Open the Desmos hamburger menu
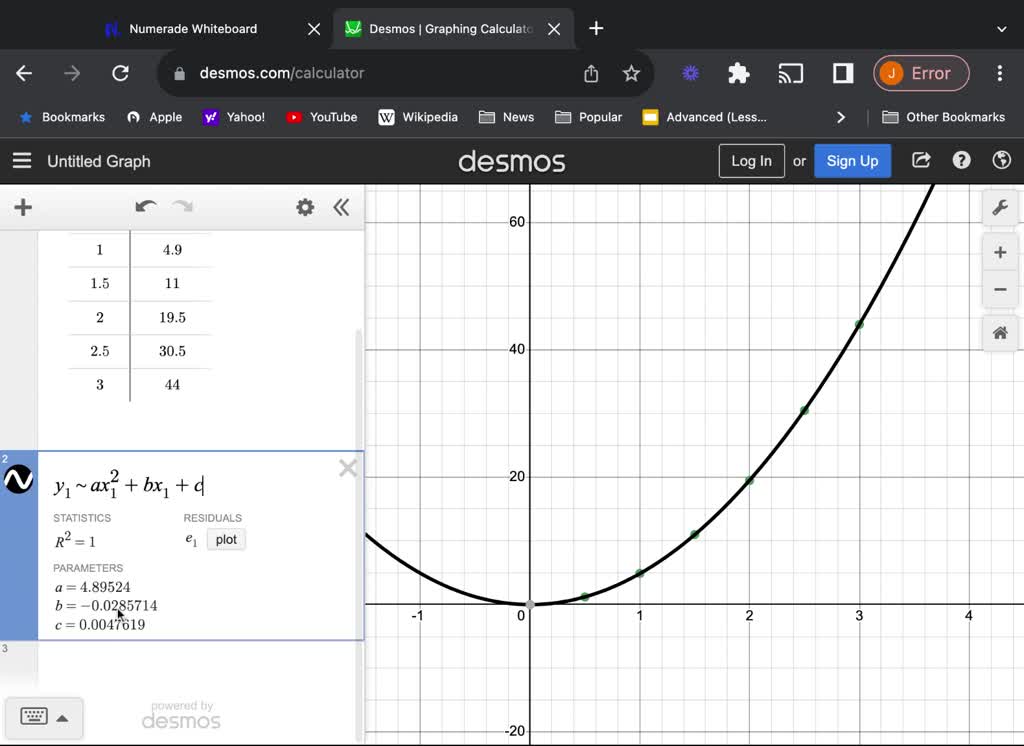 click(x=21, y=161)
